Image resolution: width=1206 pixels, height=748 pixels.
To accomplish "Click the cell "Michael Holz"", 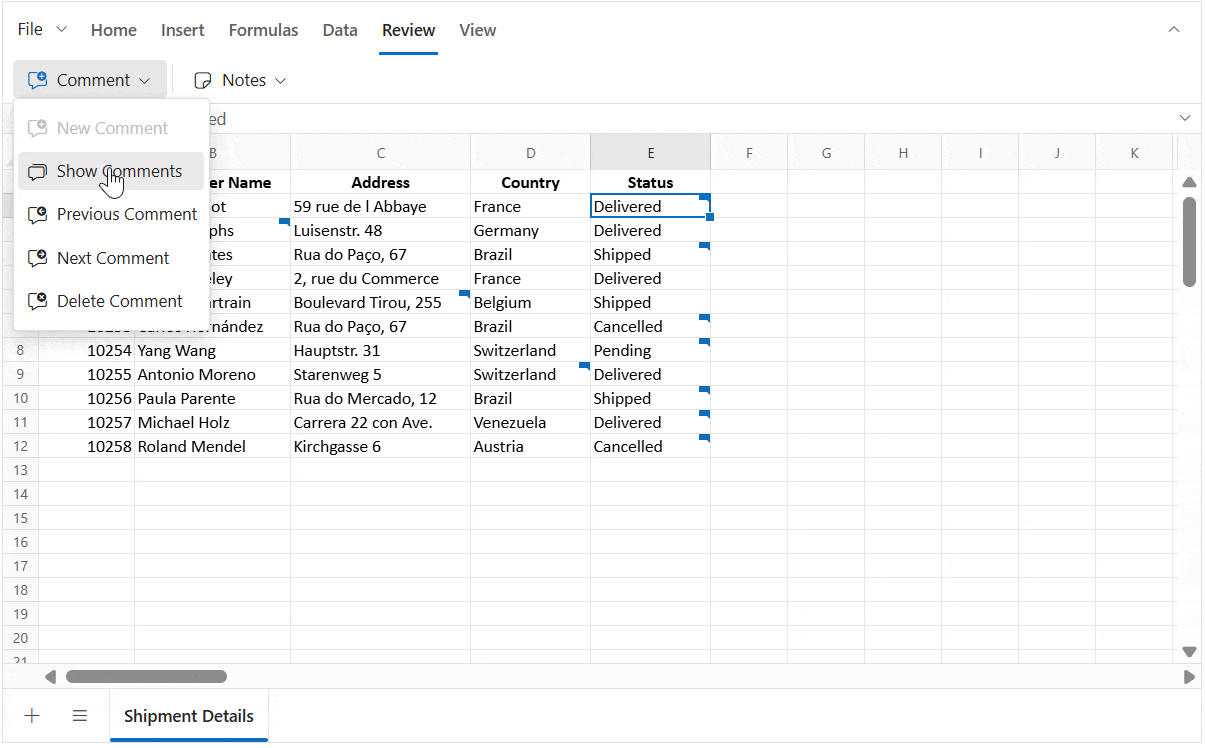I will point(213,422).
